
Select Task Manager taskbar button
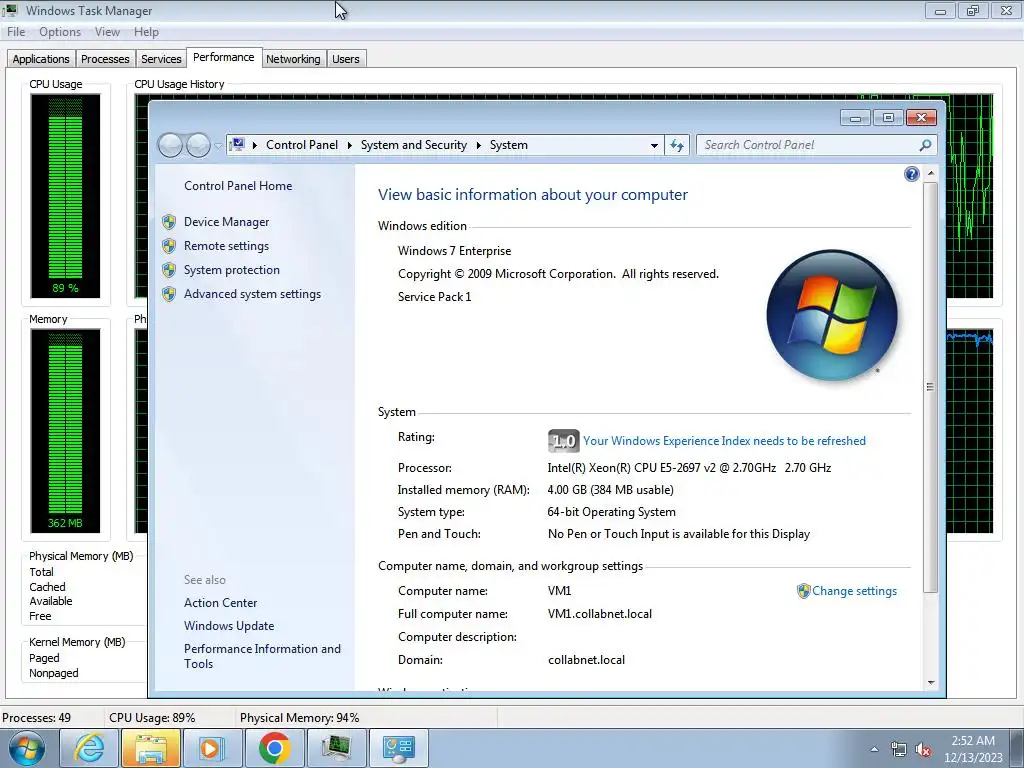pos(336,748)
